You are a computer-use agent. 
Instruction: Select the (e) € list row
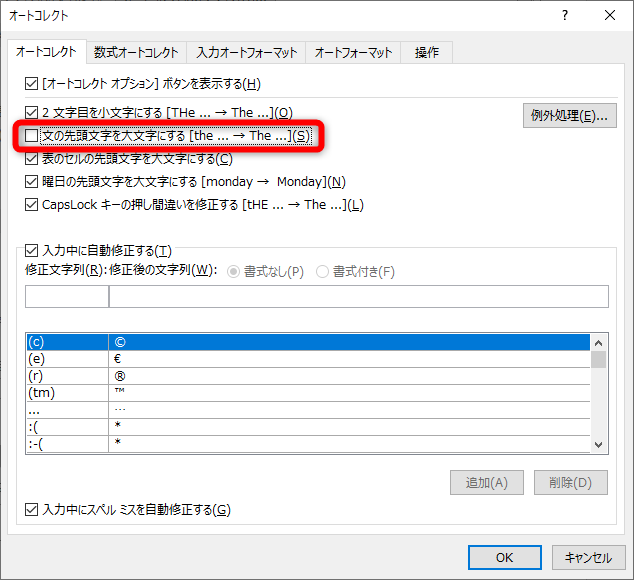coord(308,359)
